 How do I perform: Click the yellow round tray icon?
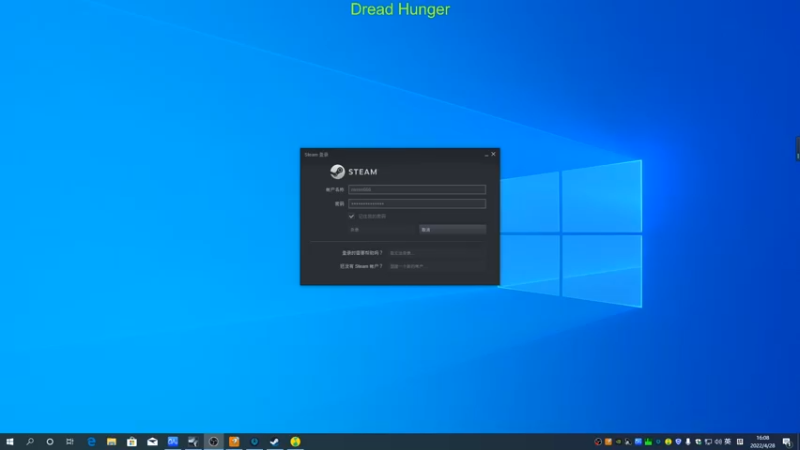click(x=668, y=442)
